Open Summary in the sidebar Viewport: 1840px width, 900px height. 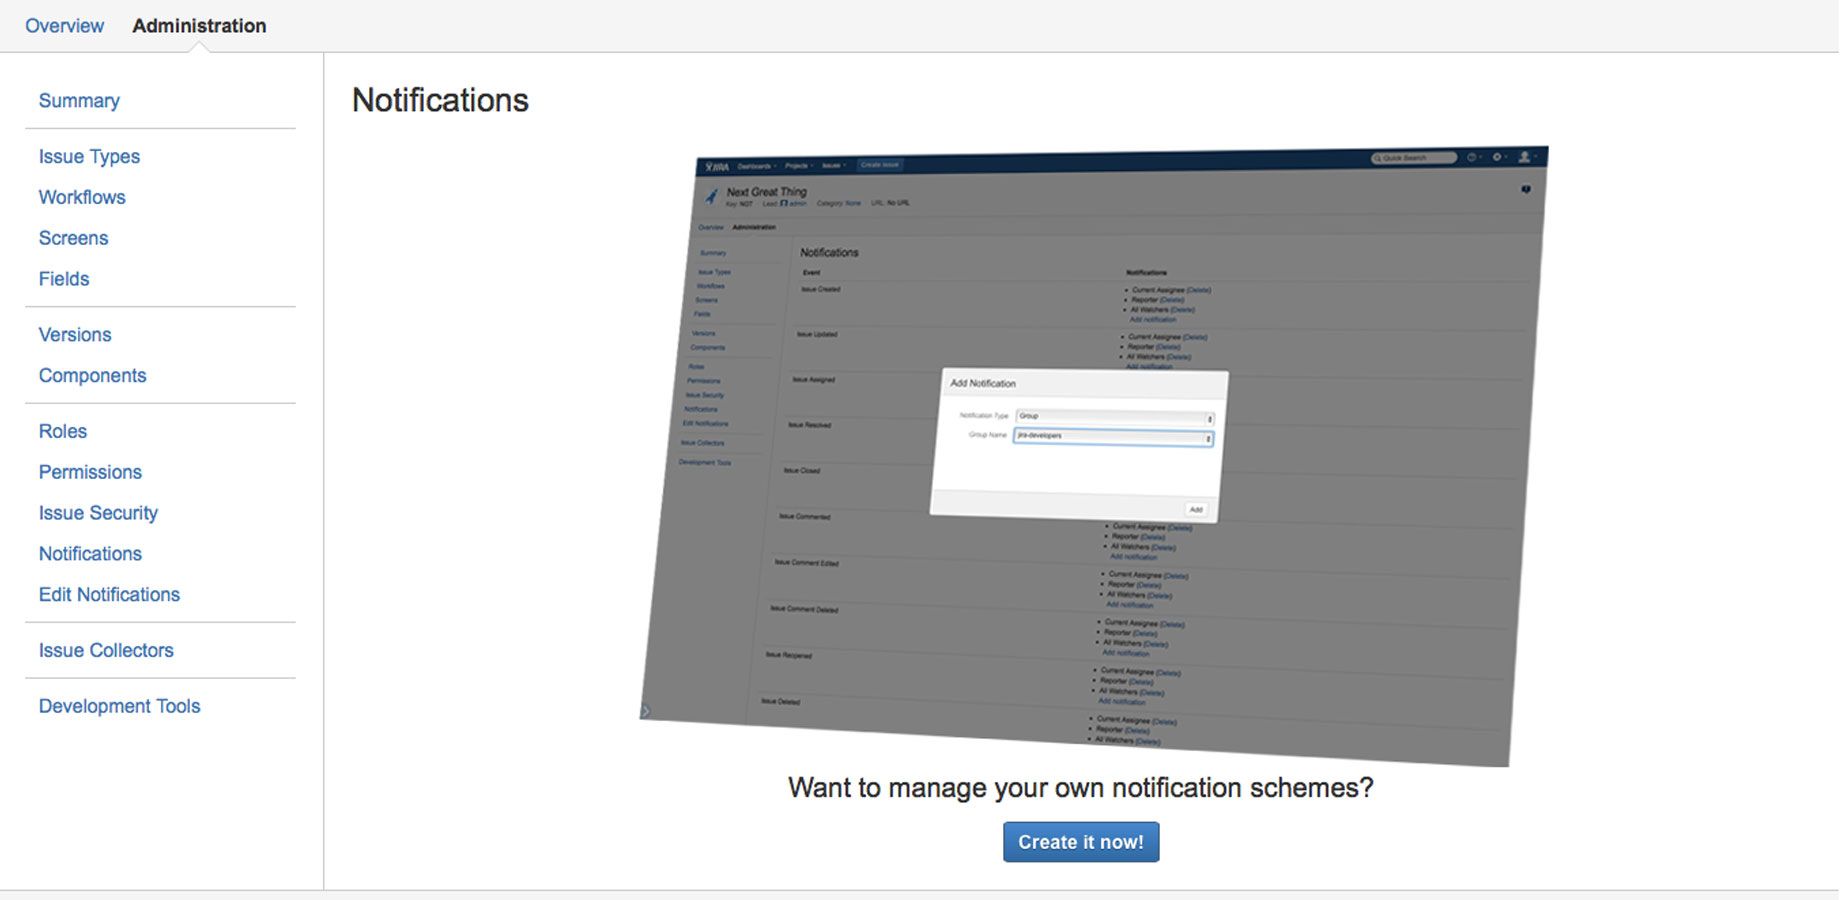[79, 101]
